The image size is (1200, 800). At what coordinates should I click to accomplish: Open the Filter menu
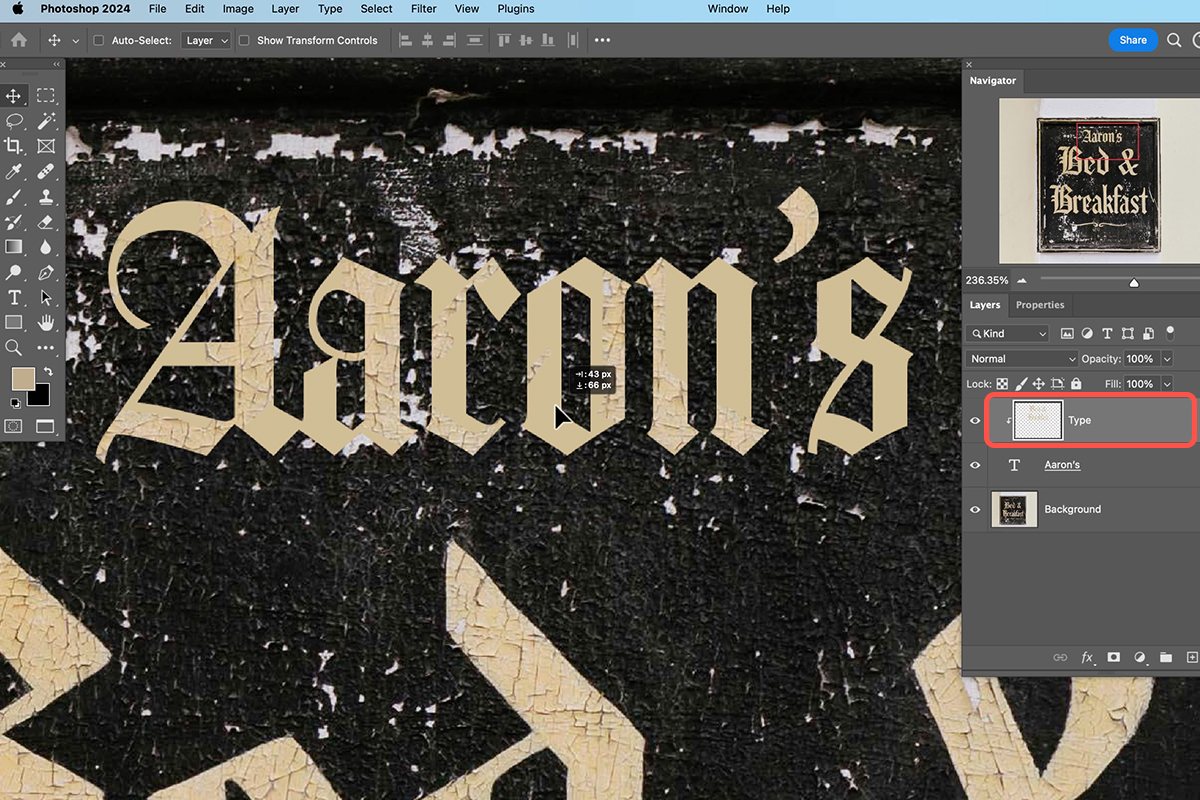click(424, 9)
